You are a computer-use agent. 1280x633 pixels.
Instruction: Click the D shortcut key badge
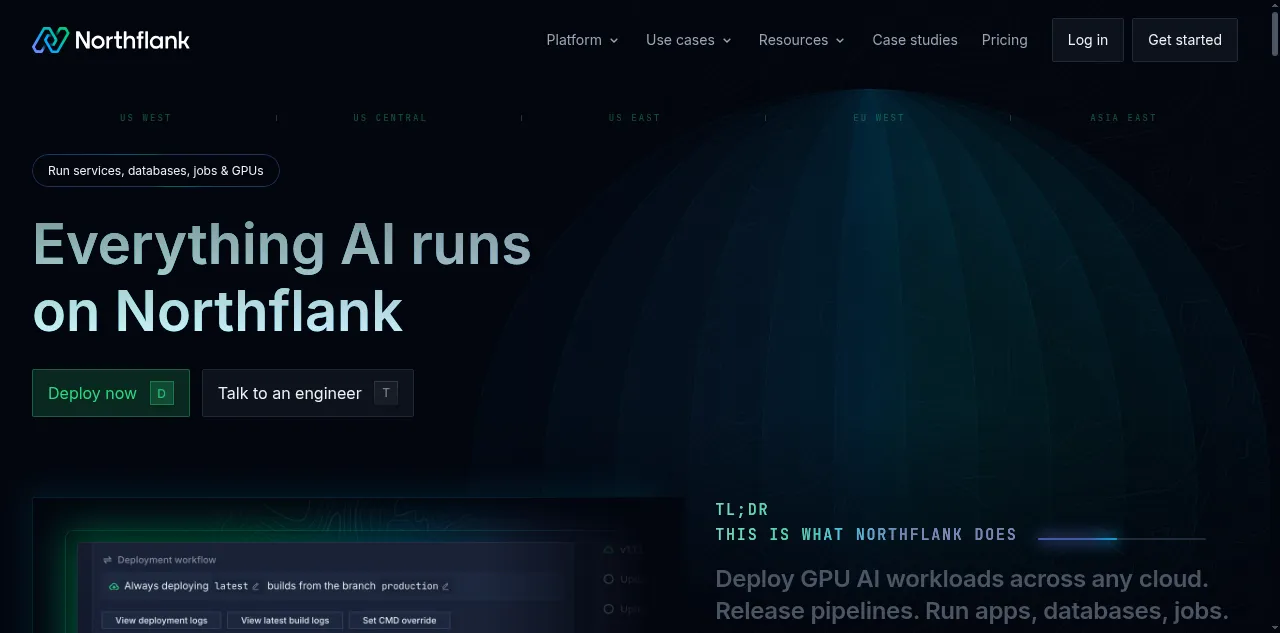[162, 393]
